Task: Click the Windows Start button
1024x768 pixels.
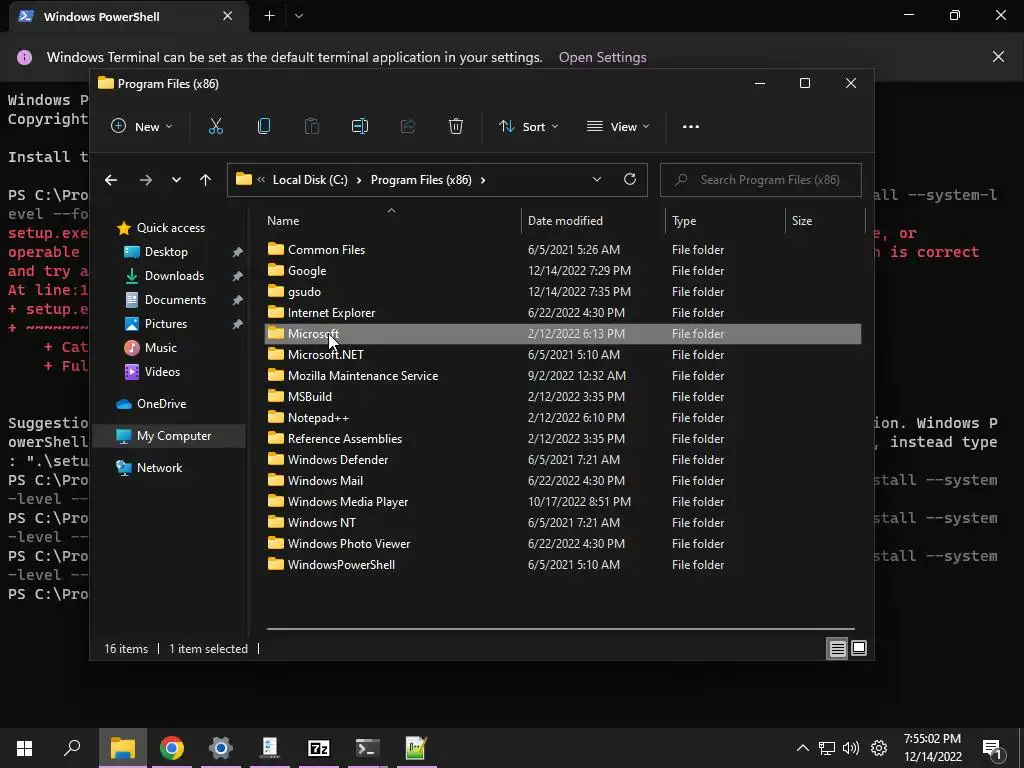Action: pos(24,748)
